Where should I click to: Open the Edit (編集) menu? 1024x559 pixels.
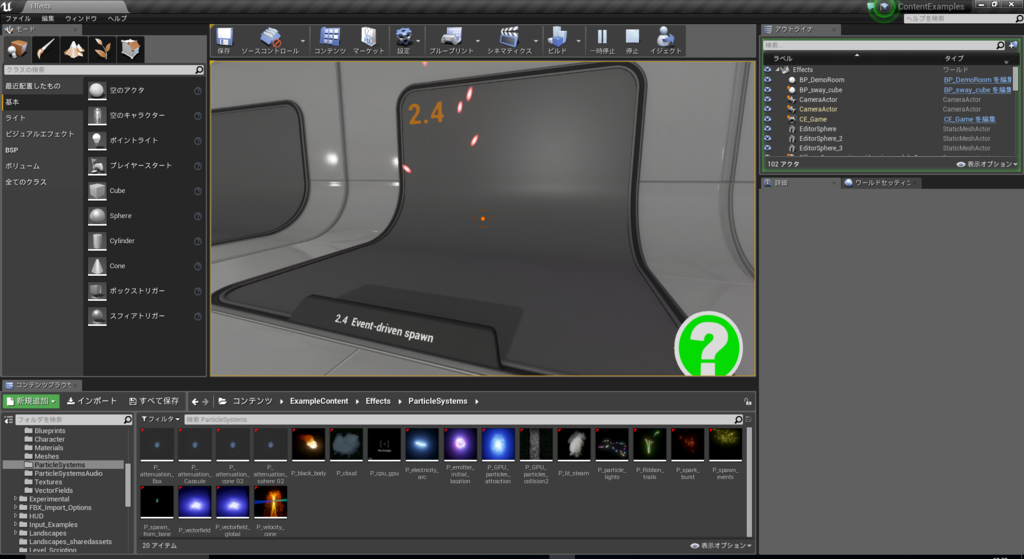[48, 18]
